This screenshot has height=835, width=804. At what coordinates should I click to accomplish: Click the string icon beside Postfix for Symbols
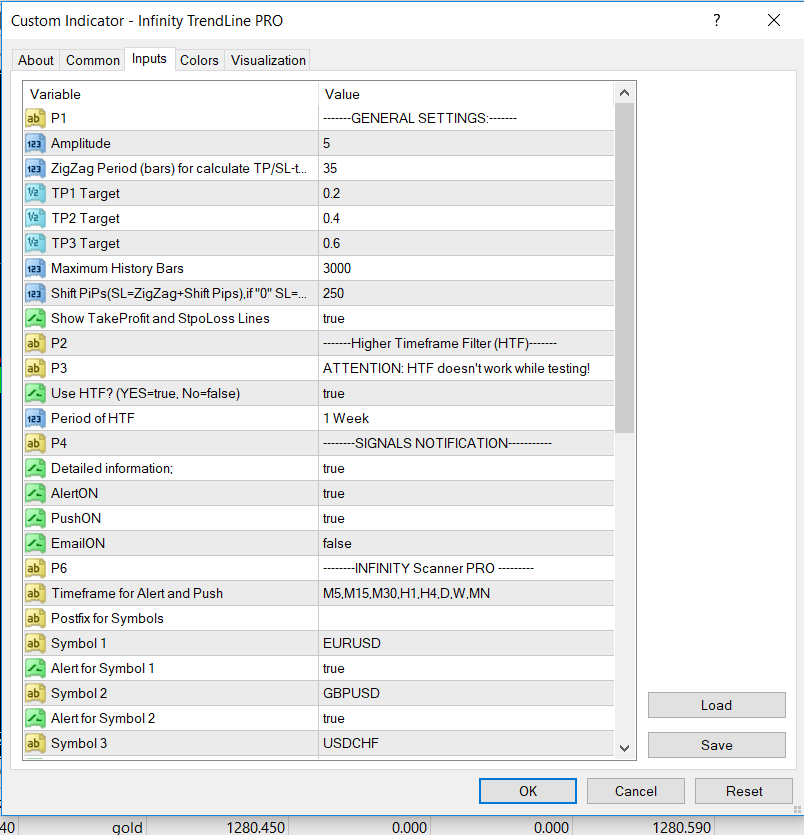35,619
